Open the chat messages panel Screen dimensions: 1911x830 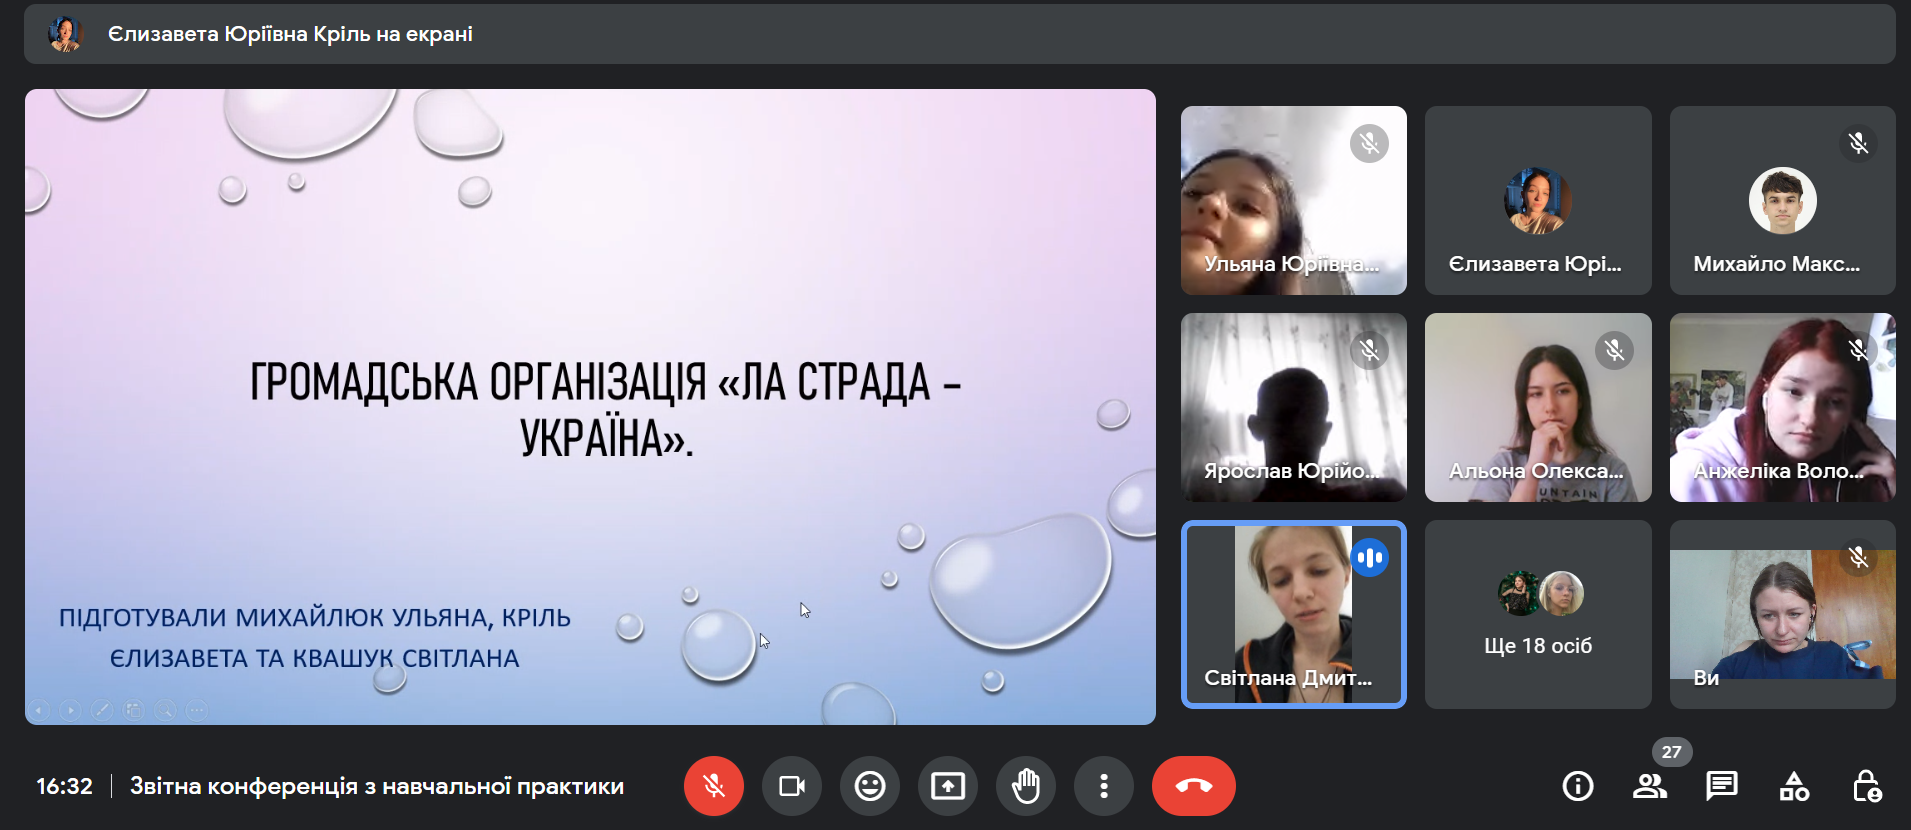(x=1721, y=786)
